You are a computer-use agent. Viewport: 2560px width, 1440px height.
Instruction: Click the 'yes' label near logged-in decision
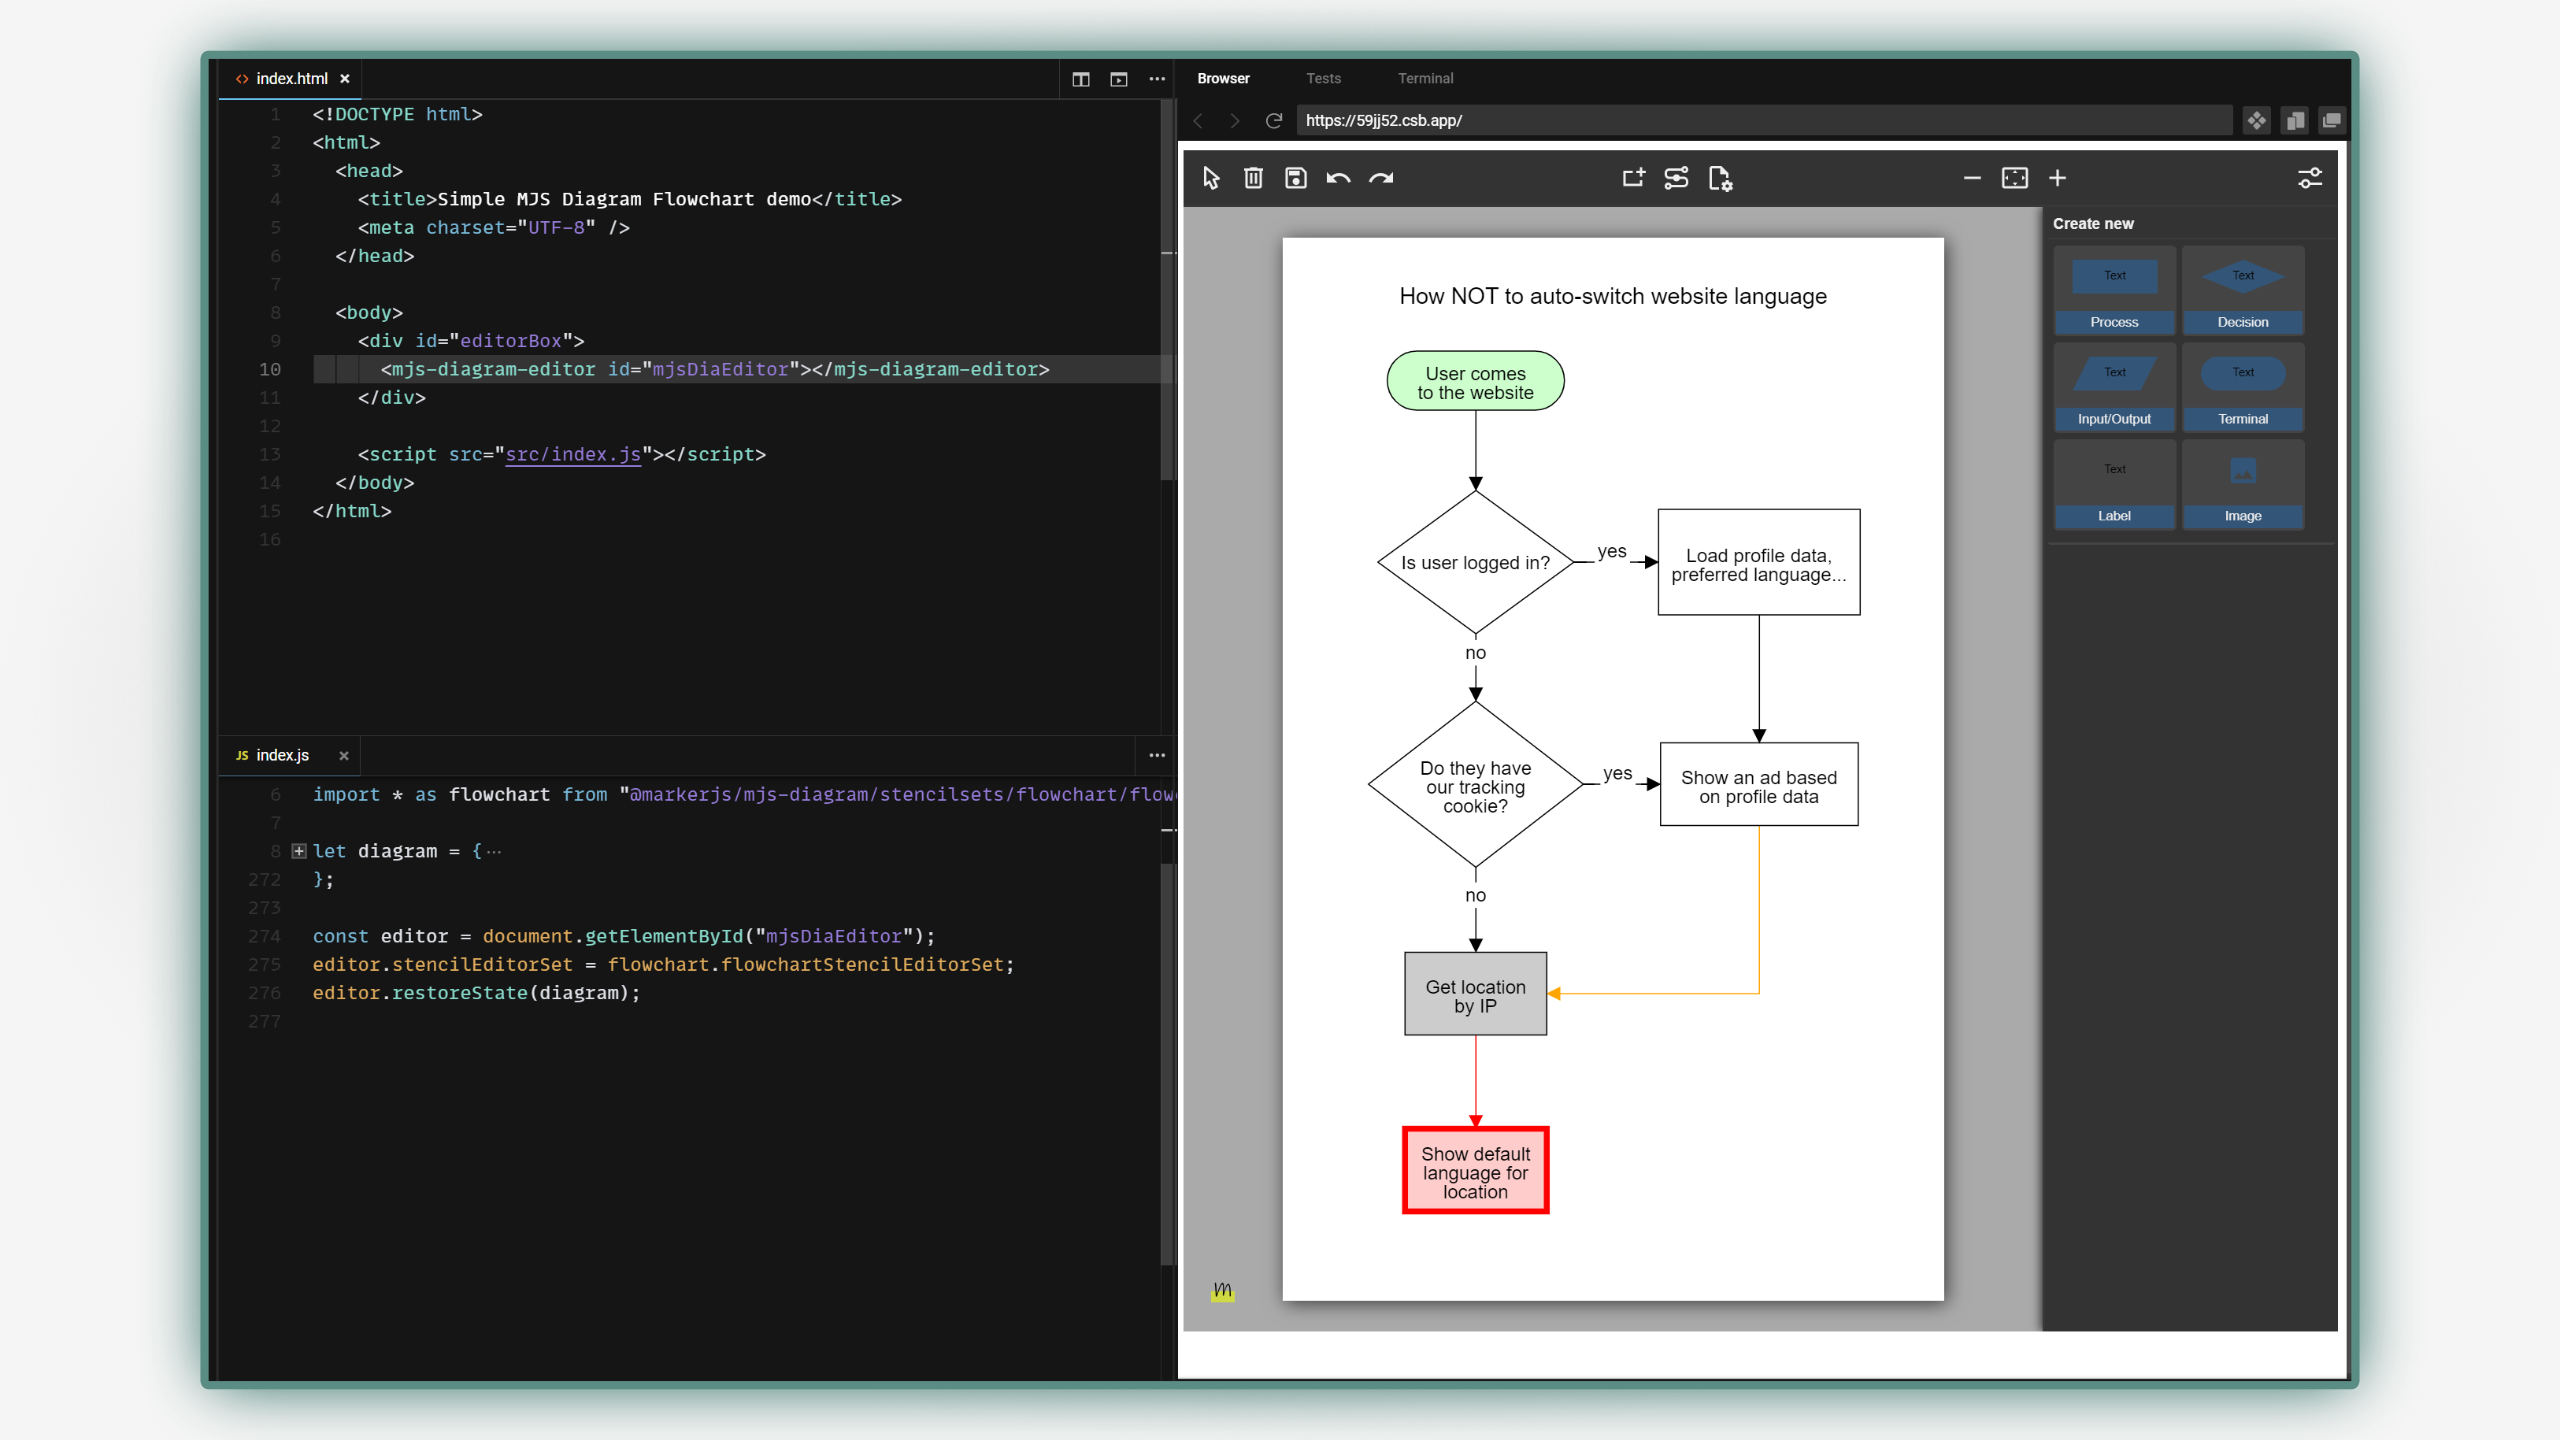pos(1611,552)
